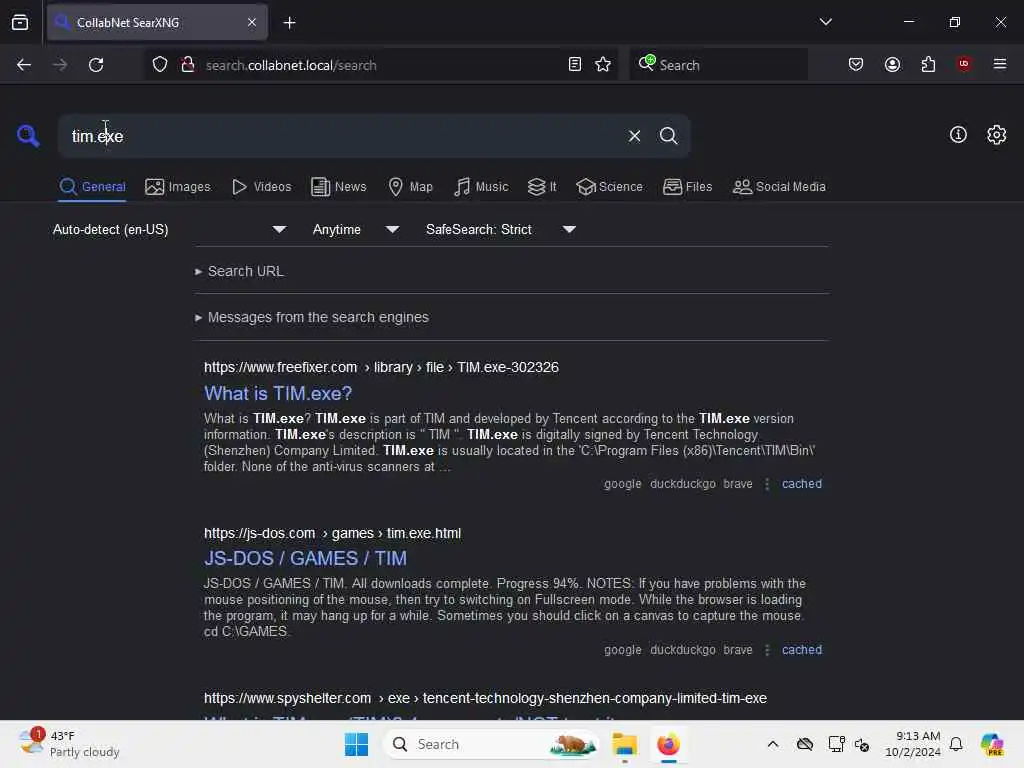Click the insecure connection lock icon

tap(187, 65)
